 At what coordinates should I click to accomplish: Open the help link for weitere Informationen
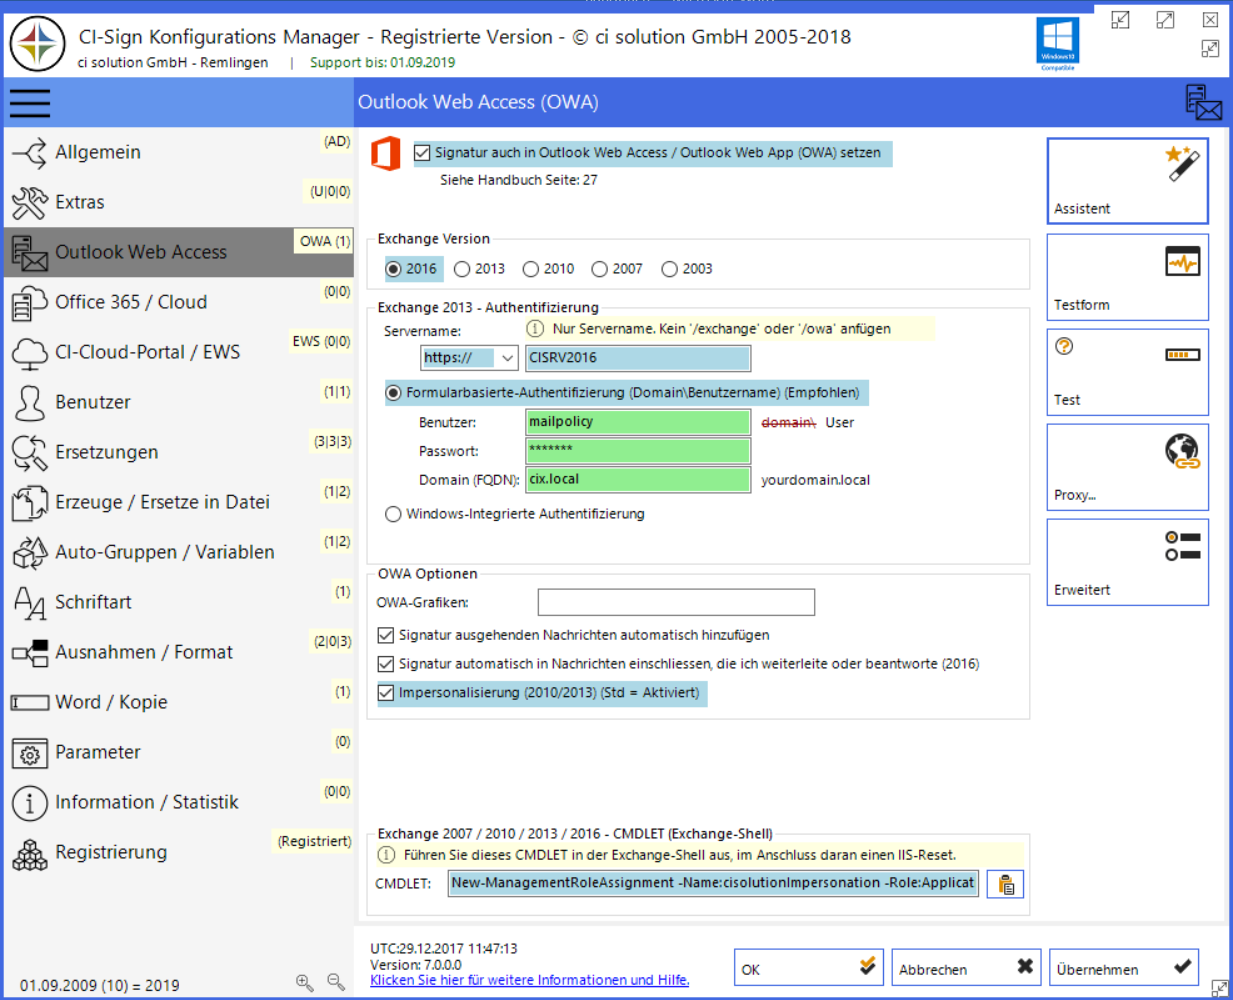click(x=529, y=980)
